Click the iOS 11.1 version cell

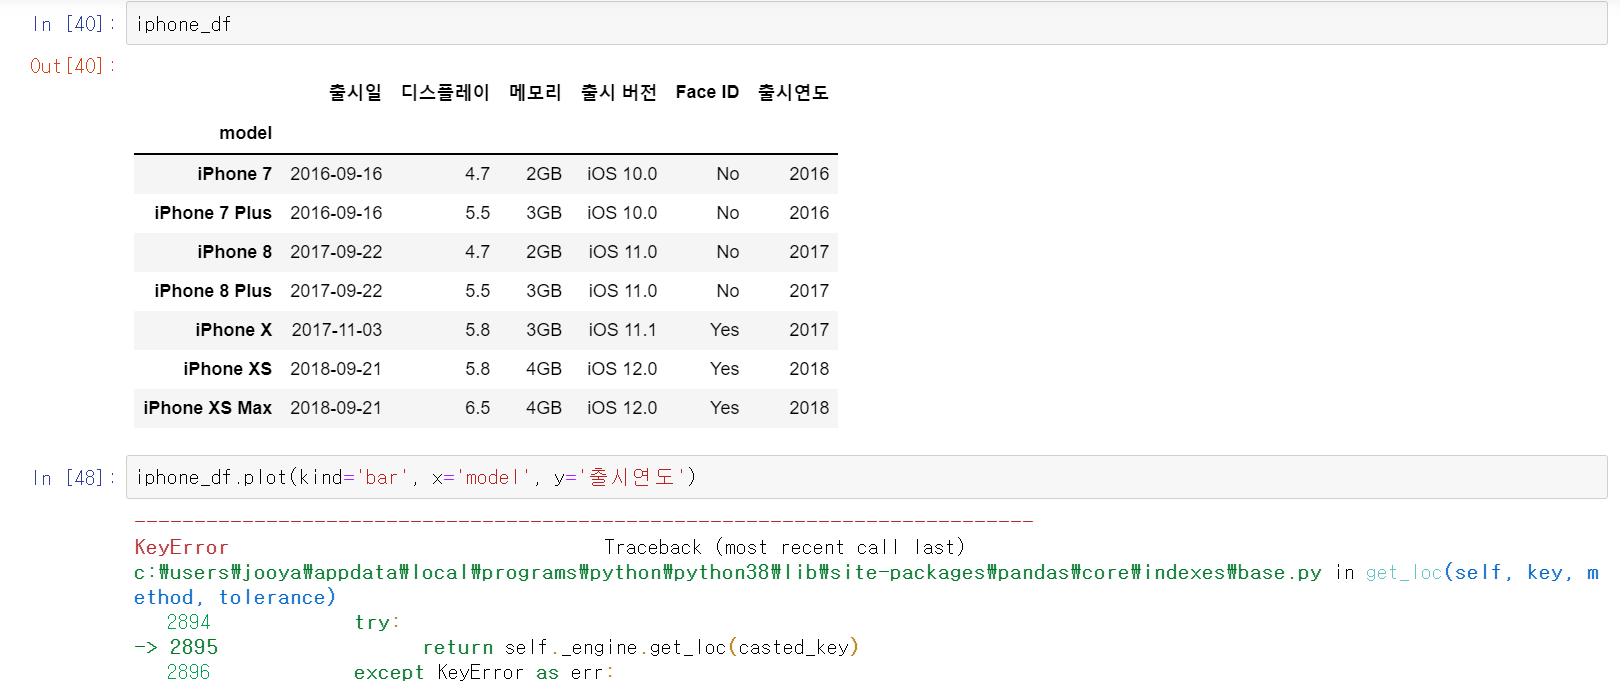623,330
